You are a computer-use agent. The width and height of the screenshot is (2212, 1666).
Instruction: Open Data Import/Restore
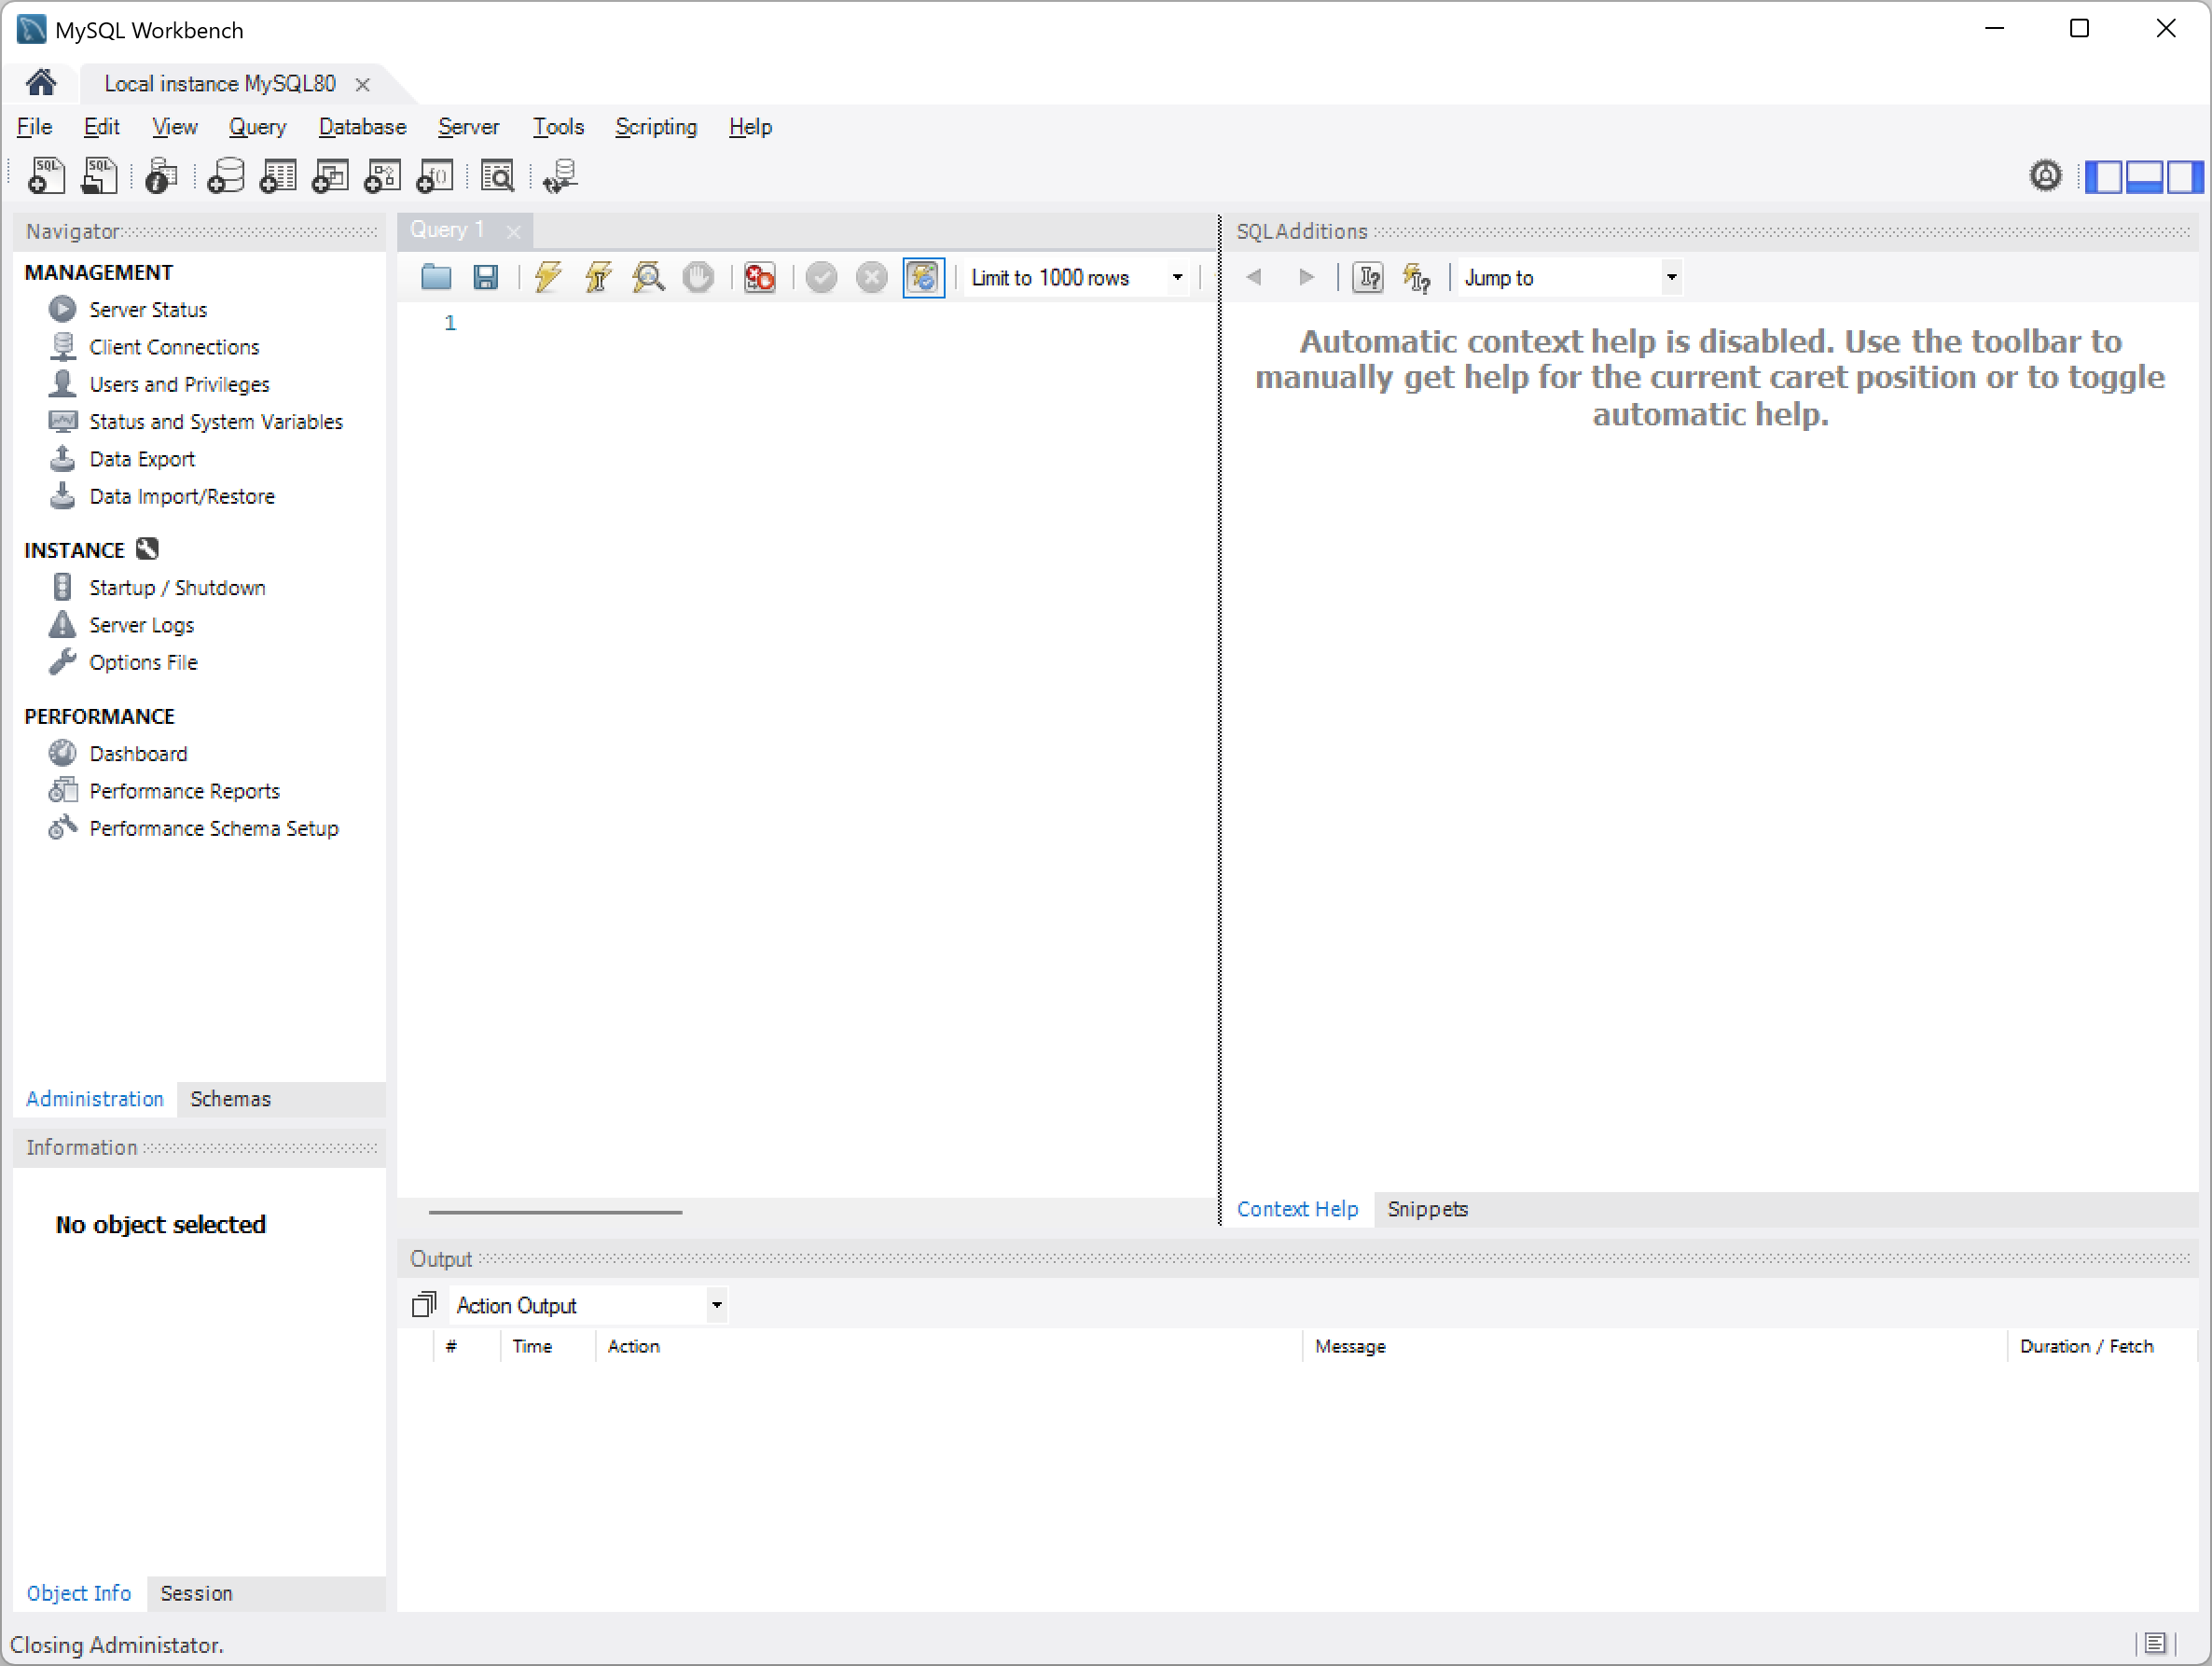(x=182, y=496)
